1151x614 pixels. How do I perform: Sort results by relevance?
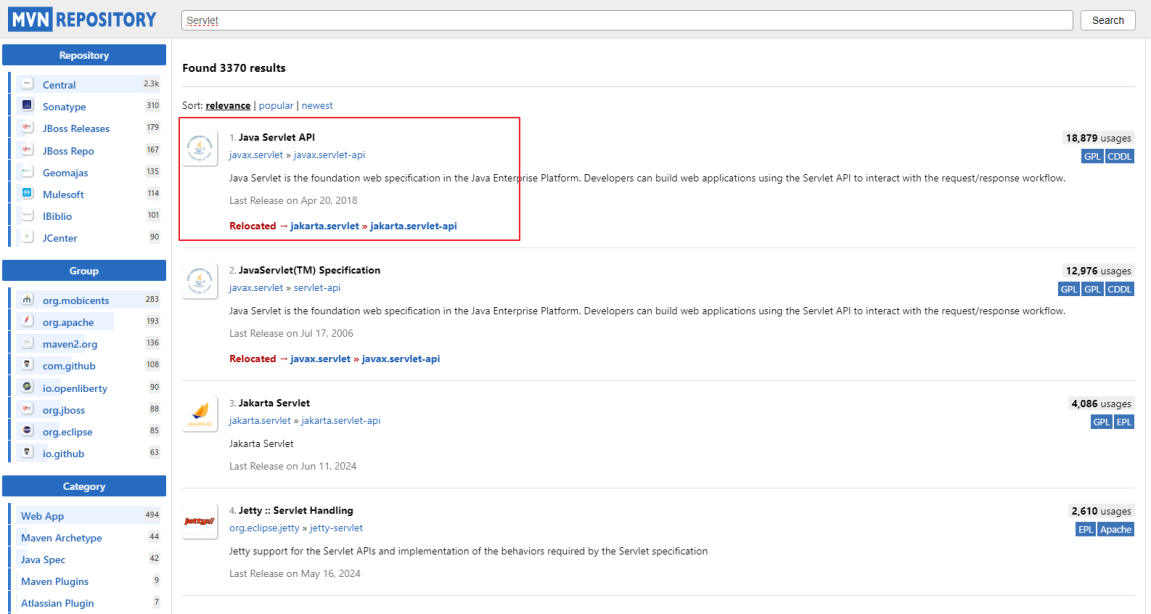228,106
